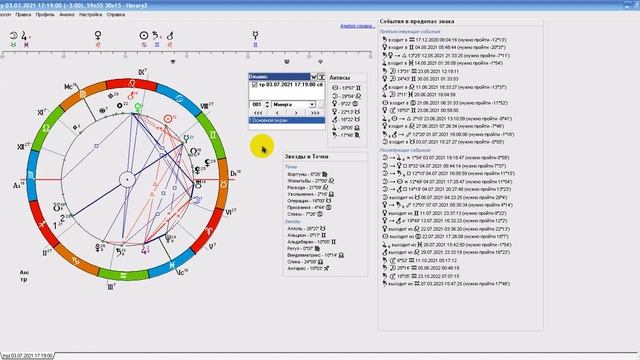Select '1 Основной экран' list item
This screenshot has height=360, width=640.
(x=287, y=120)
